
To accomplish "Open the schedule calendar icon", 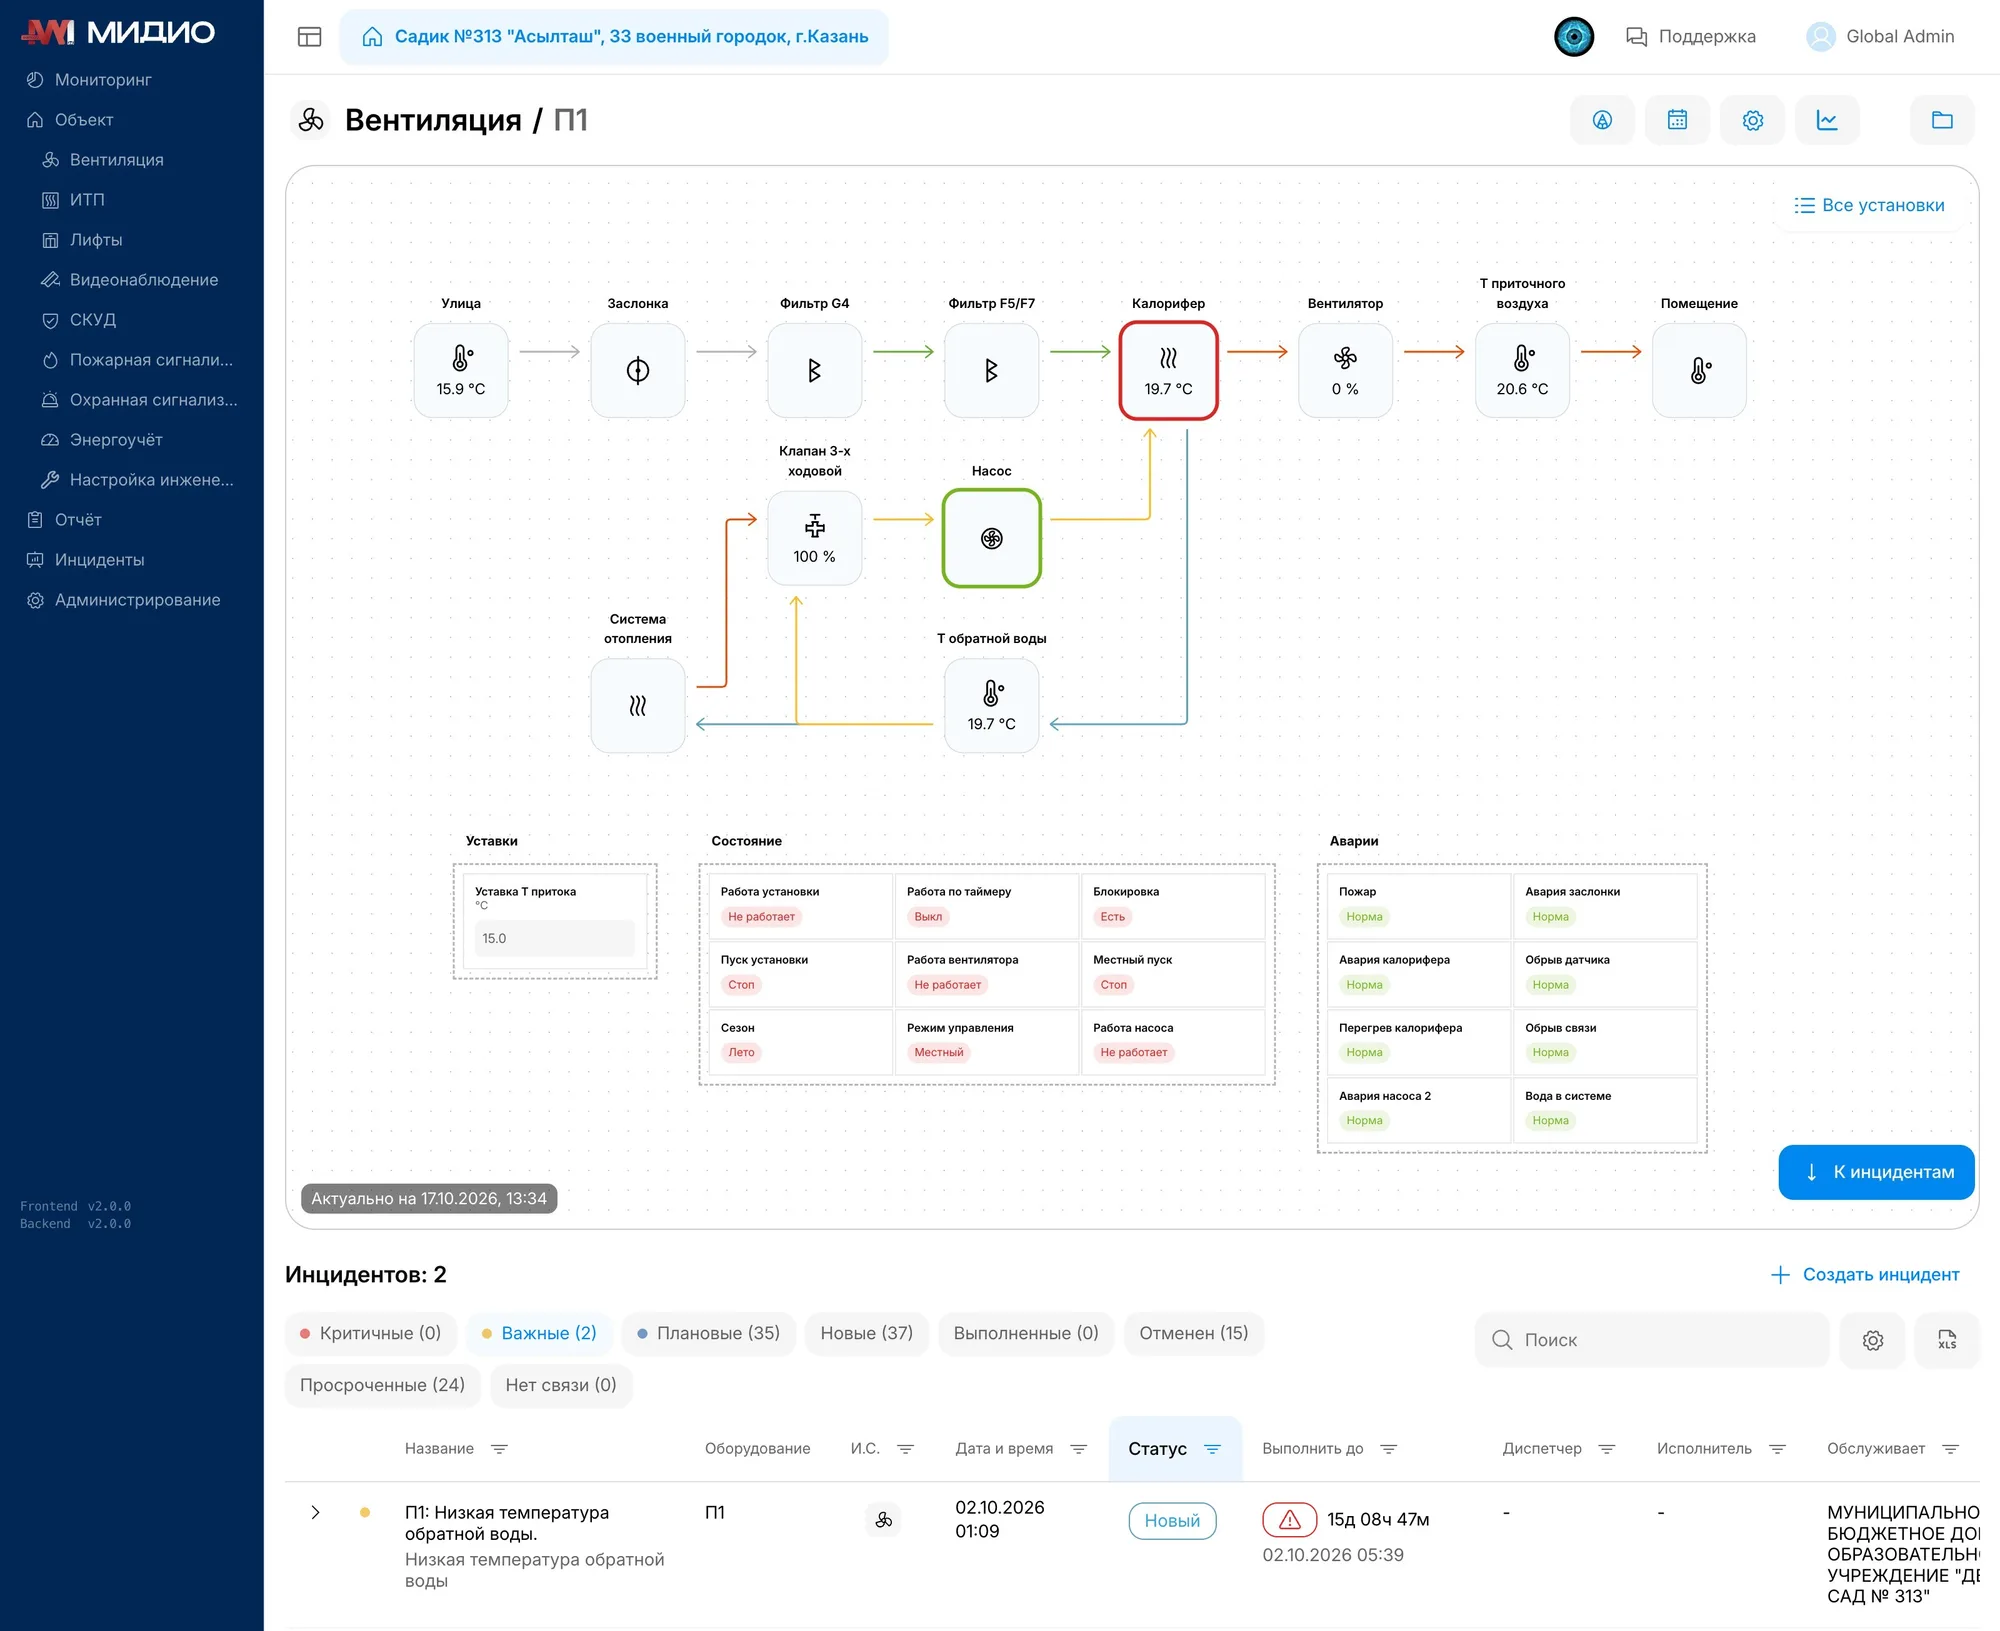I will [1677, 120].
